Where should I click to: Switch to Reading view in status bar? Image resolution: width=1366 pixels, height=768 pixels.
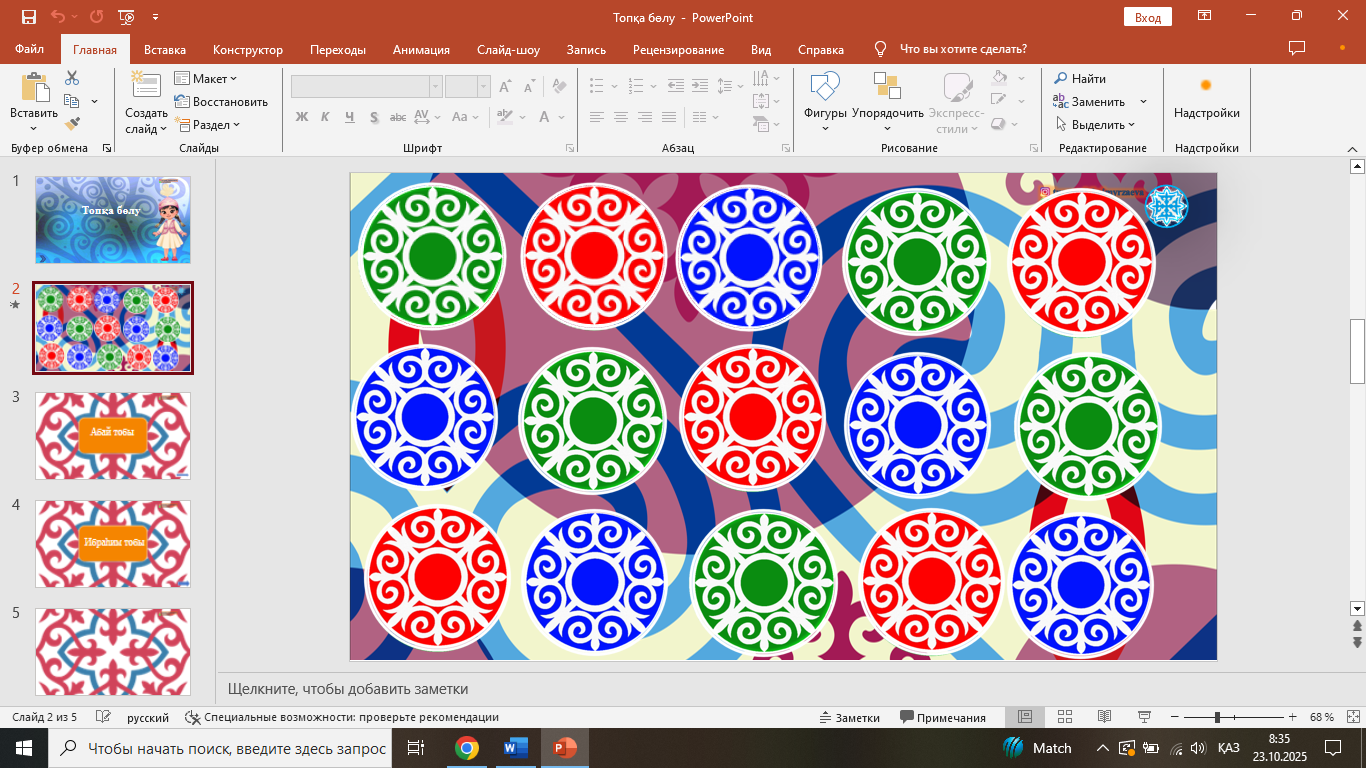tap(1105, 717)
